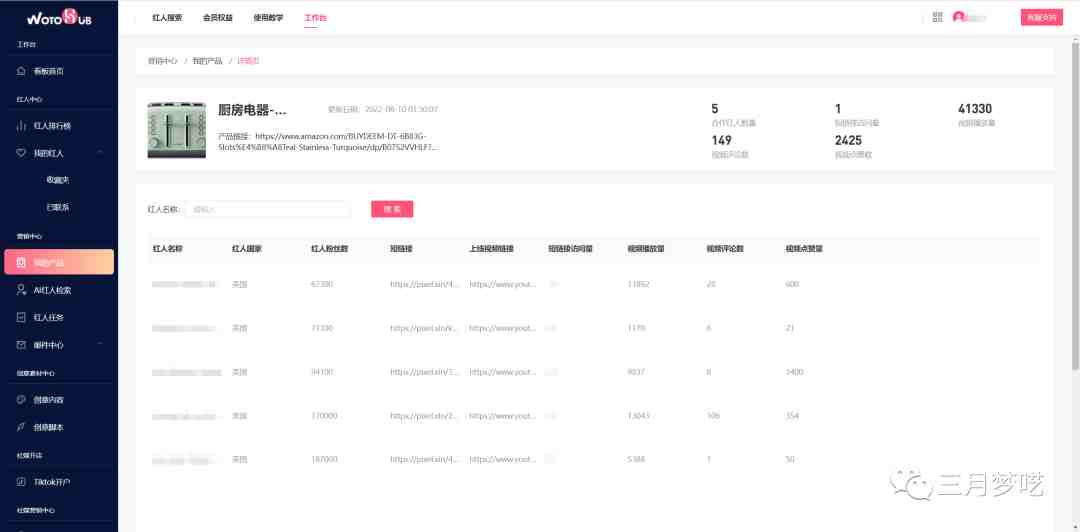The image size is (1080, 532).
Task: Click the WotoHub logo
Action: (x=59, y=17)
